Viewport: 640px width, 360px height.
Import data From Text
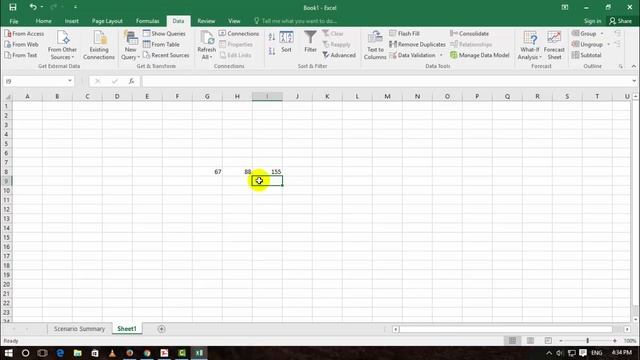click(21, 55)
